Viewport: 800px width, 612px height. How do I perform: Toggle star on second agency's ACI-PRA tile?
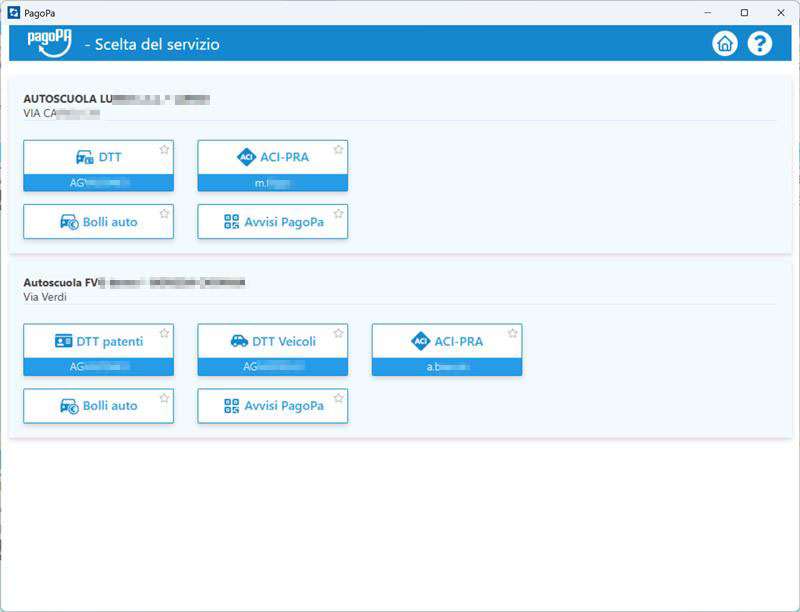pos(512,334)
